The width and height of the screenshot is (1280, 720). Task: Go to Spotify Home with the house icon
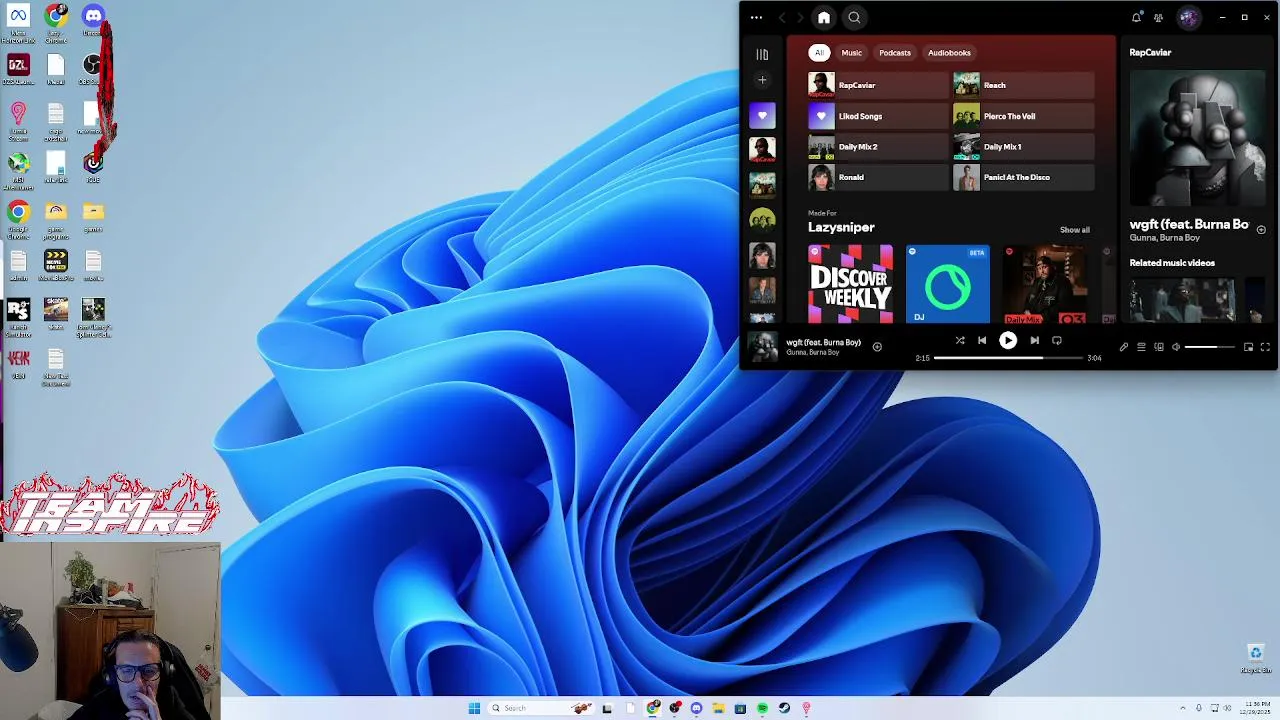pos(823,17)
